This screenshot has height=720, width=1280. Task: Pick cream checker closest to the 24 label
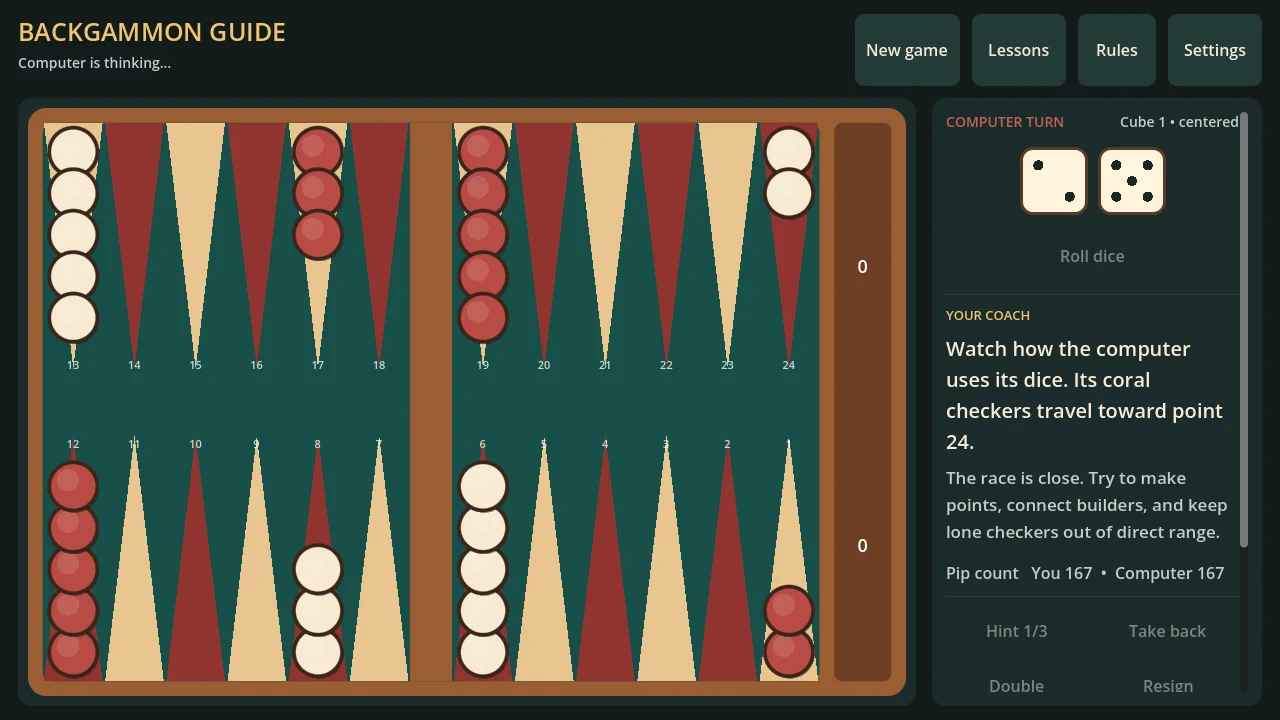pos(789,193)
